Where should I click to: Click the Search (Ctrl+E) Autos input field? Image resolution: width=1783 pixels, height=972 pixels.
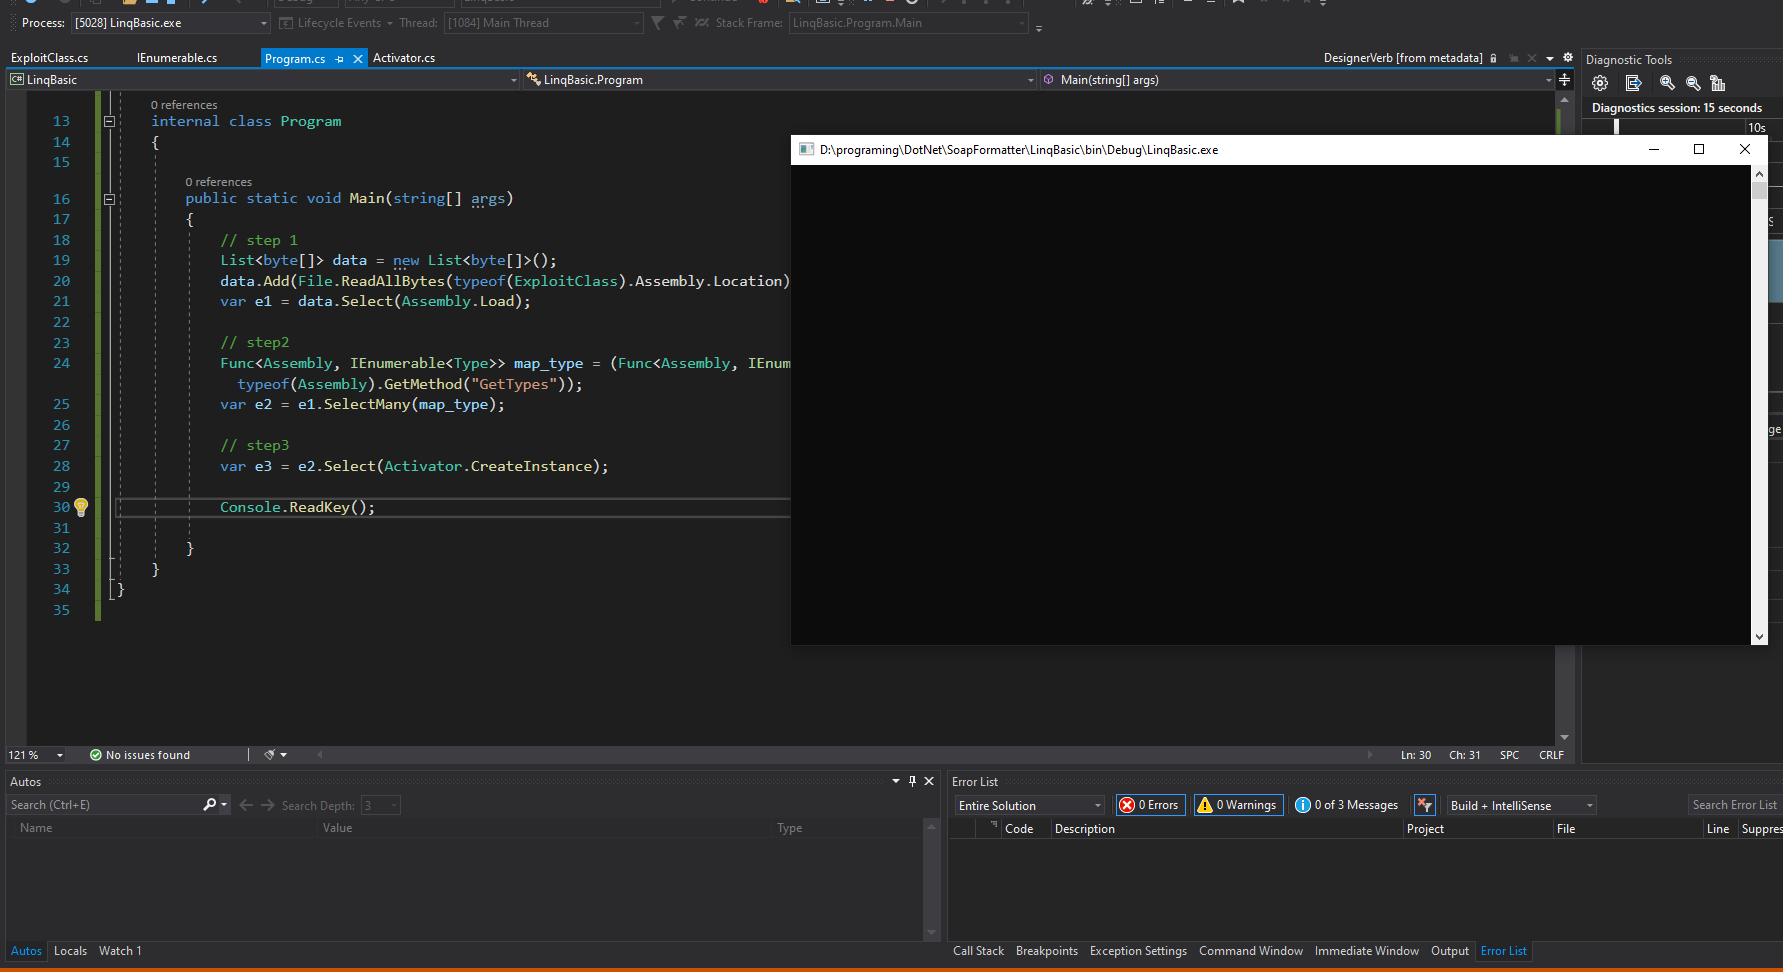coord(104,805)
